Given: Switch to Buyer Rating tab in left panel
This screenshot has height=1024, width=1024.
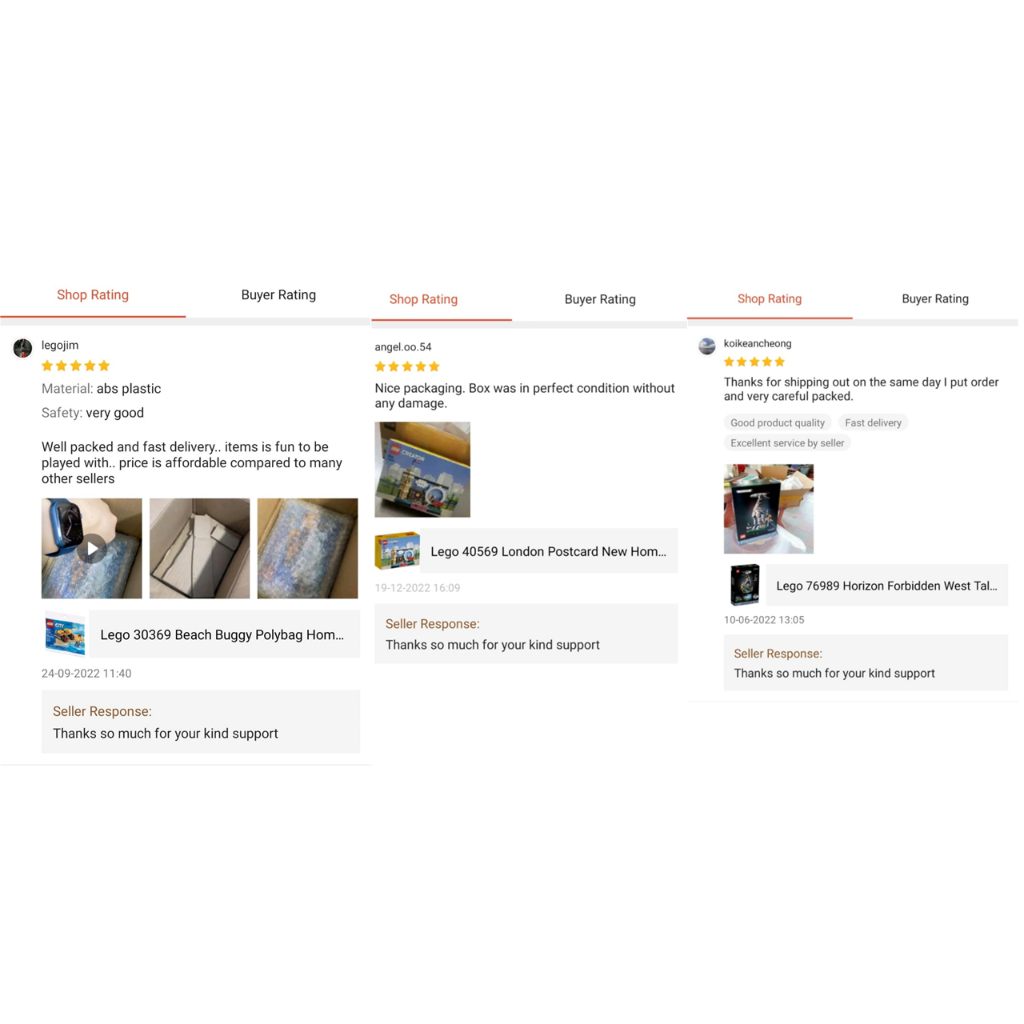Looking at the screenshot, I should coord(278,295).
